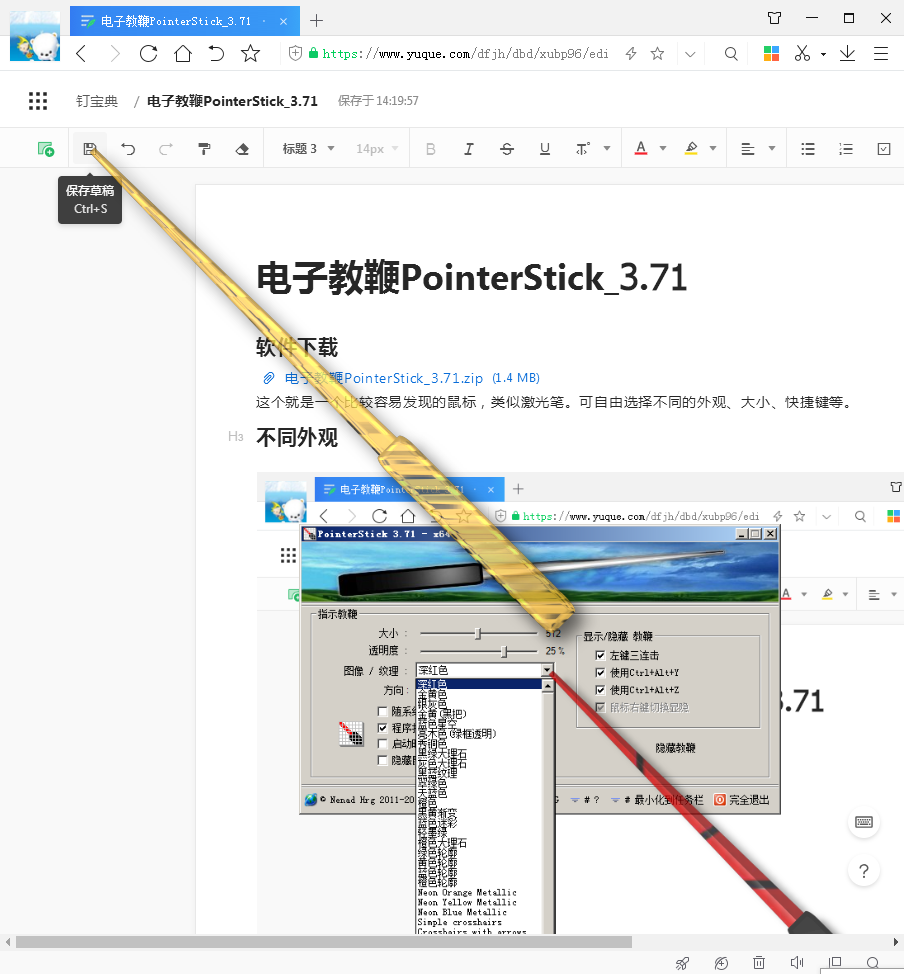The image size is (904, 974).
Task: Open the browser downloads icon
Action: click(x=847, y=53)
